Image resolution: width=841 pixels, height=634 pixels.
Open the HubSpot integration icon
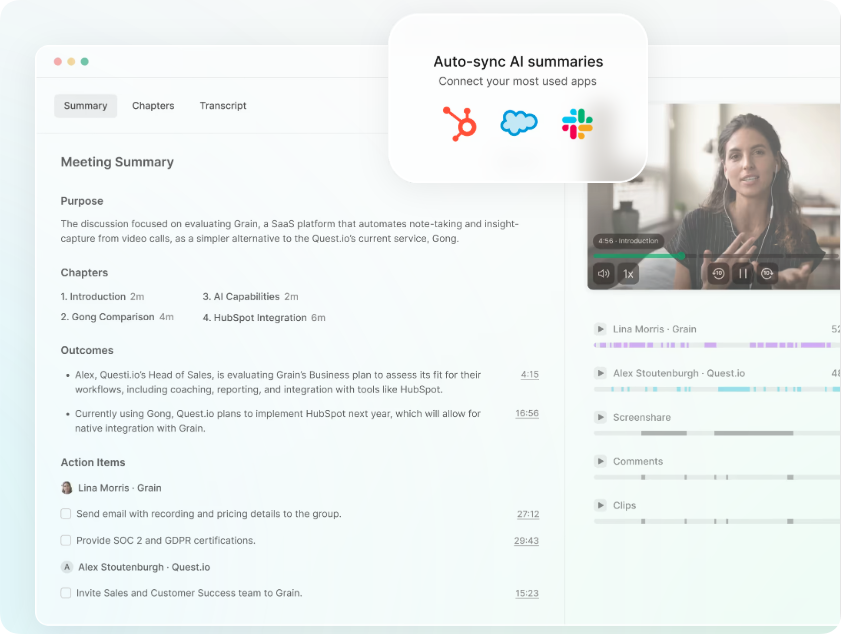tap(460, 123)
